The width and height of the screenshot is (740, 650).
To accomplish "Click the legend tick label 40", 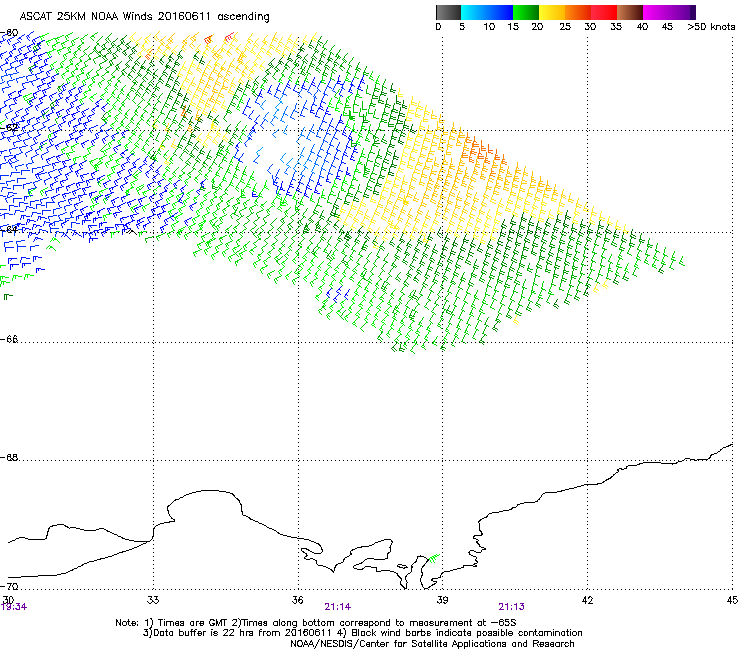I will pyautogui.click(x=642, y=27).
